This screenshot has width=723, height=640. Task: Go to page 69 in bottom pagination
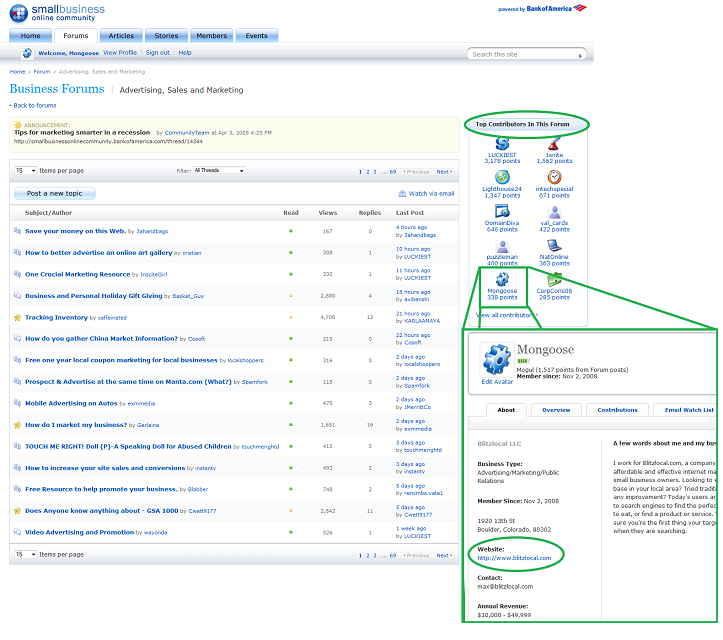(x=393, y=556)
